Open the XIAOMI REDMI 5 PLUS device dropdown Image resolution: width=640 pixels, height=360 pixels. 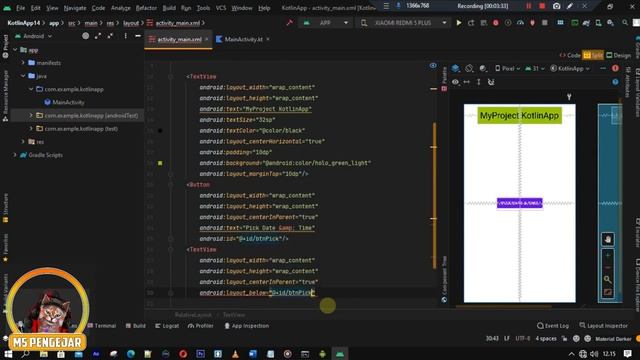404,23
